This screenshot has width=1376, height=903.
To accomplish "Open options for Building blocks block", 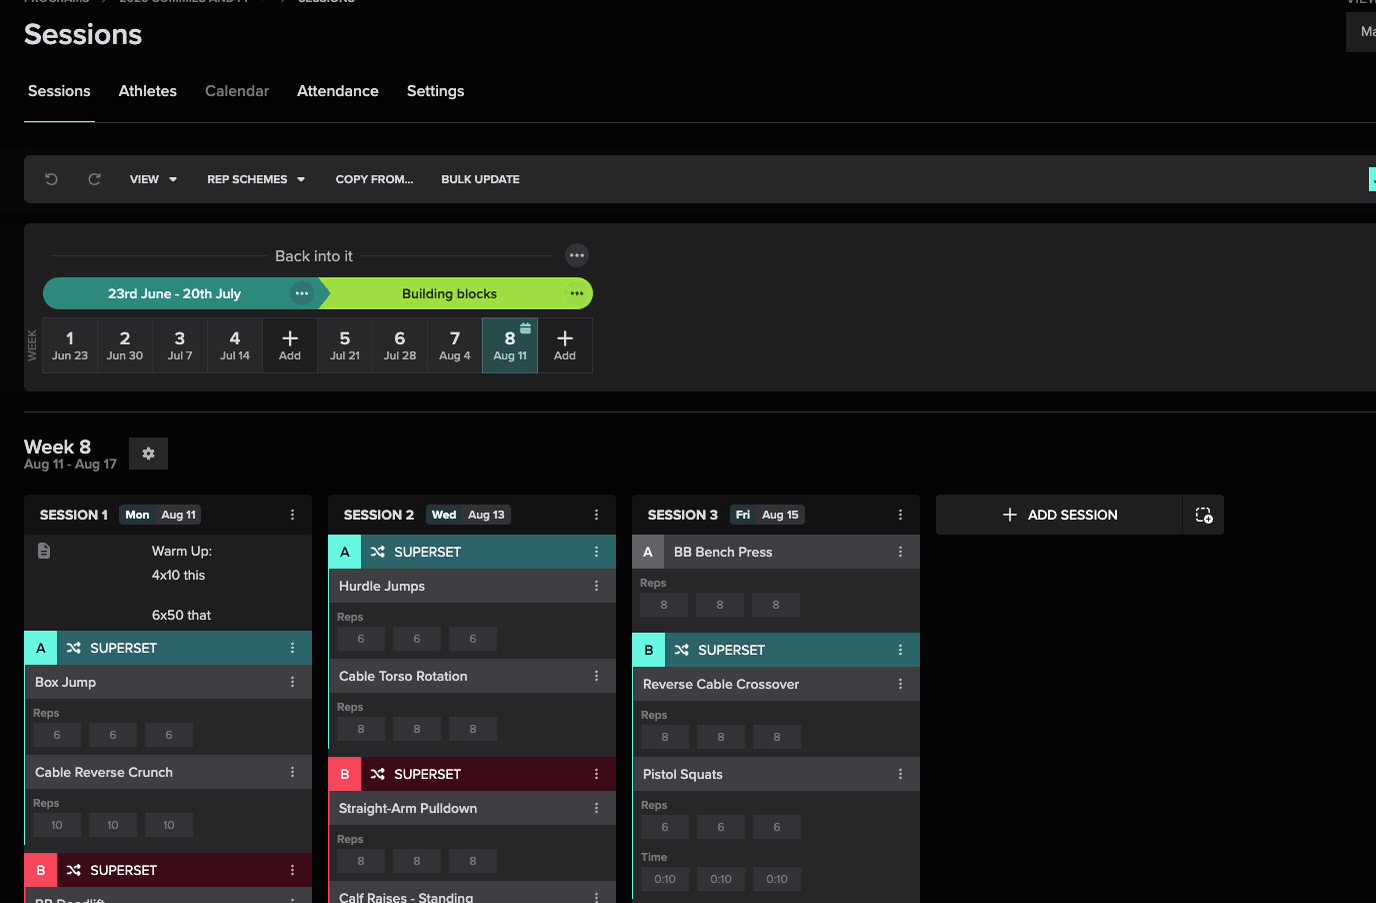I will pyautogui.click(x=577, y=293).
